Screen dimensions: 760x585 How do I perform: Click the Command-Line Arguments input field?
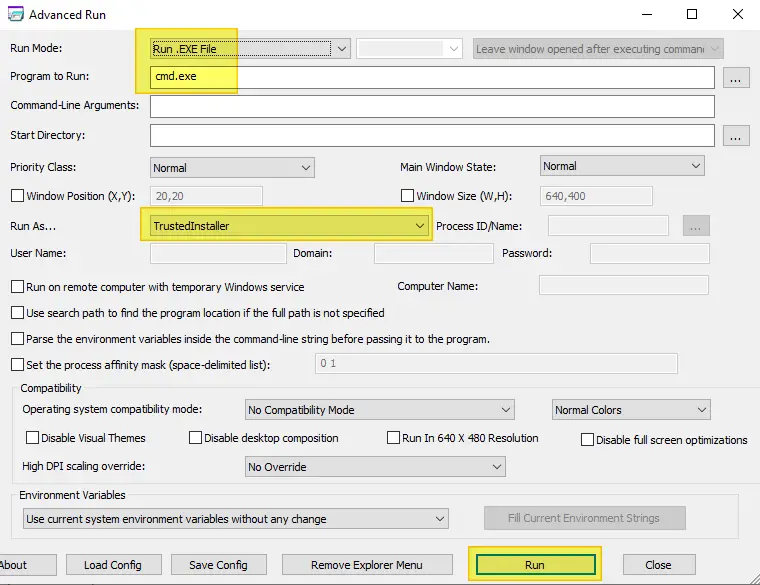432,106
